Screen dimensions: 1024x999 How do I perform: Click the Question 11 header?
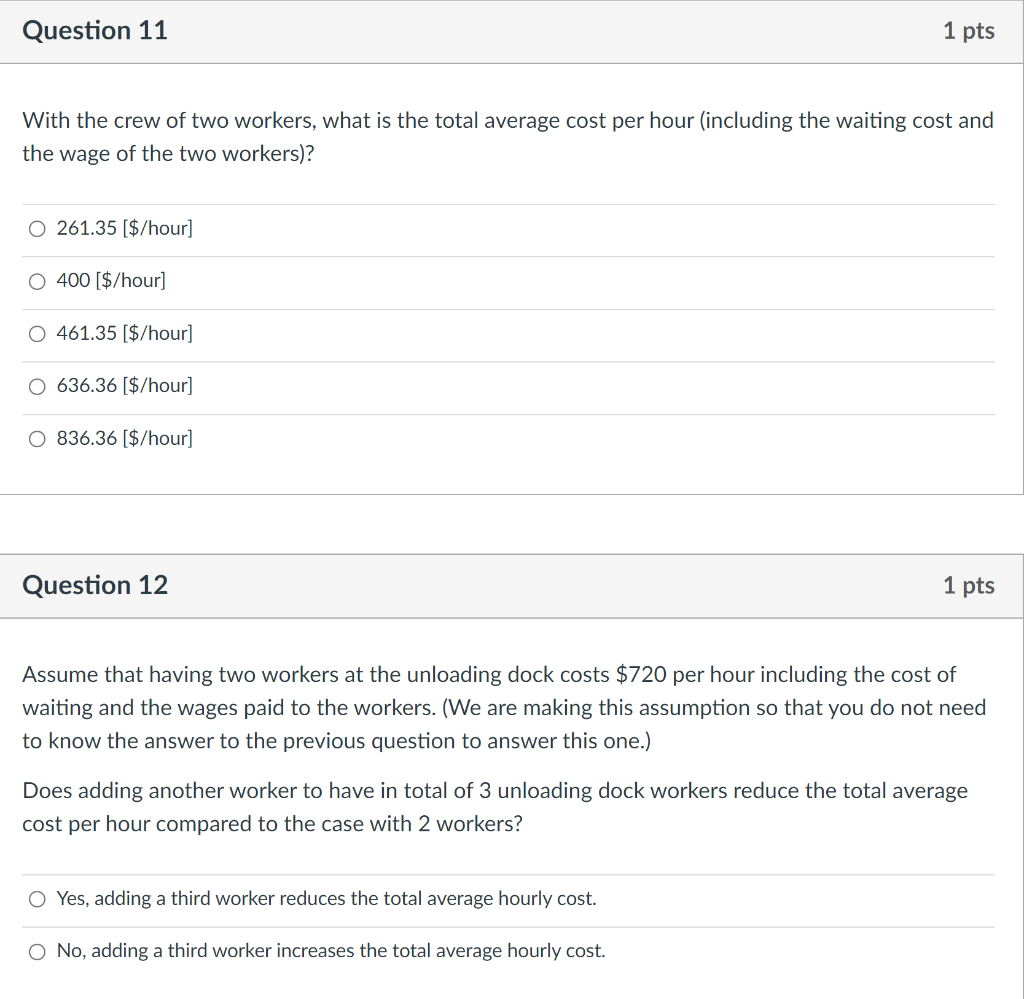point(95,31)
